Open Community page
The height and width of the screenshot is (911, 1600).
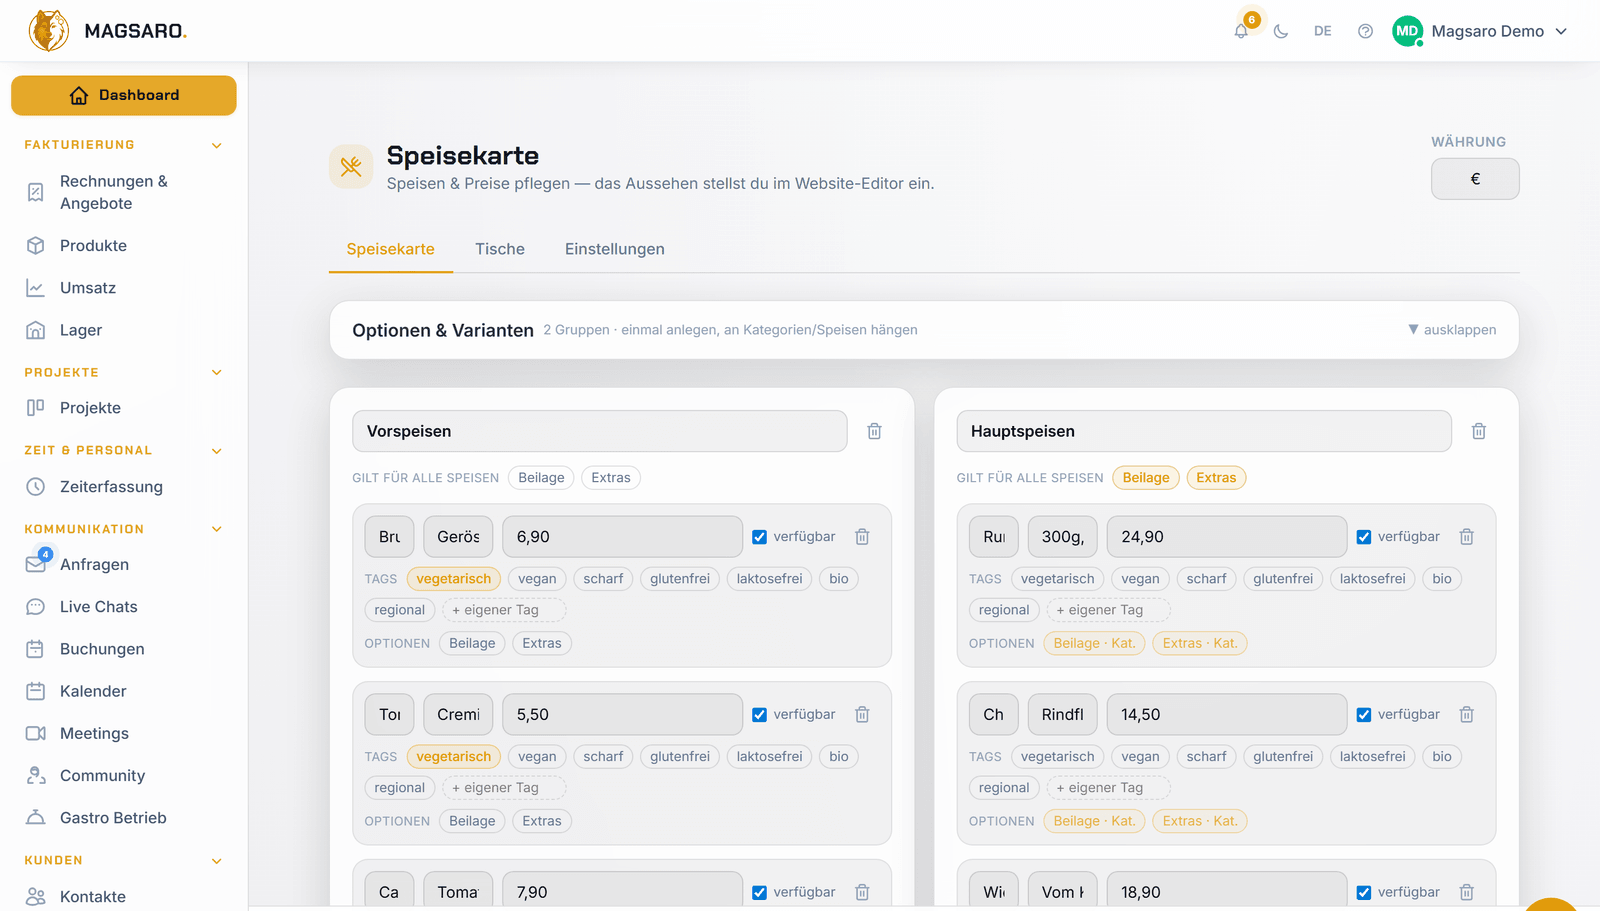point(124,776)
